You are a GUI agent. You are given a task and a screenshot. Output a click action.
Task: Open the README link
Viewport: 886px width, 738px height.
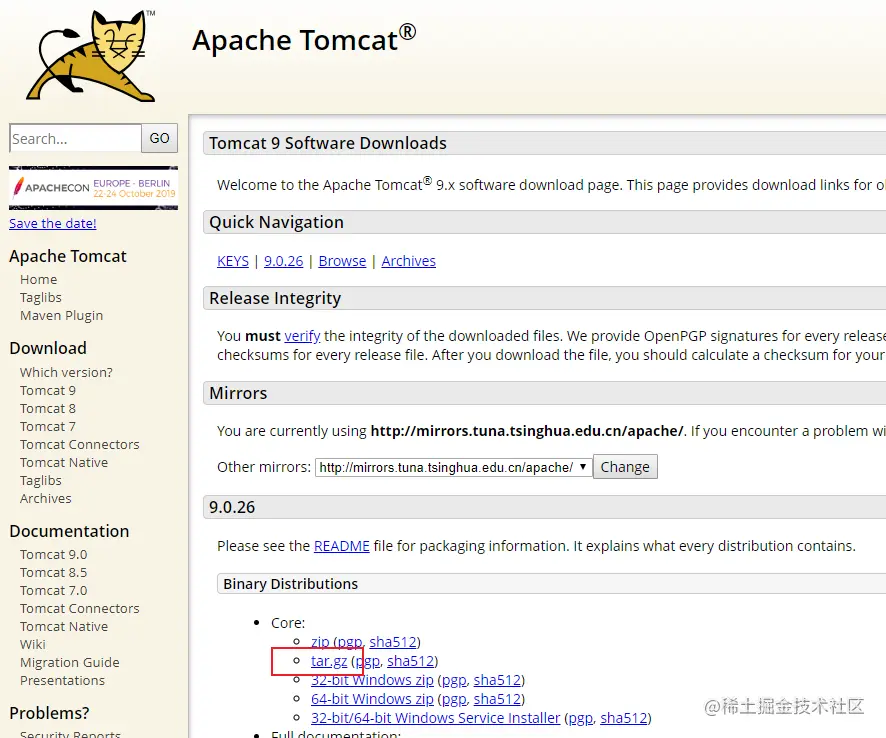341,546
